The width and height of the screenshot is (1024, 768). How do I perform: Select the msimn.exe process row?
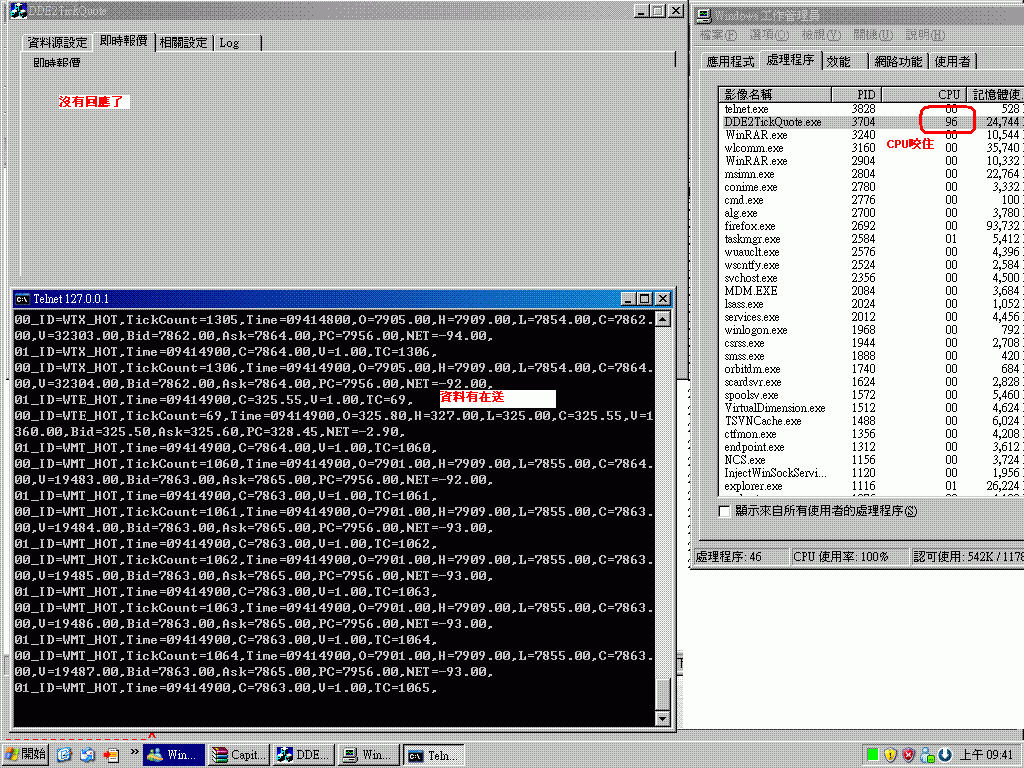click(x=872, y=174)
